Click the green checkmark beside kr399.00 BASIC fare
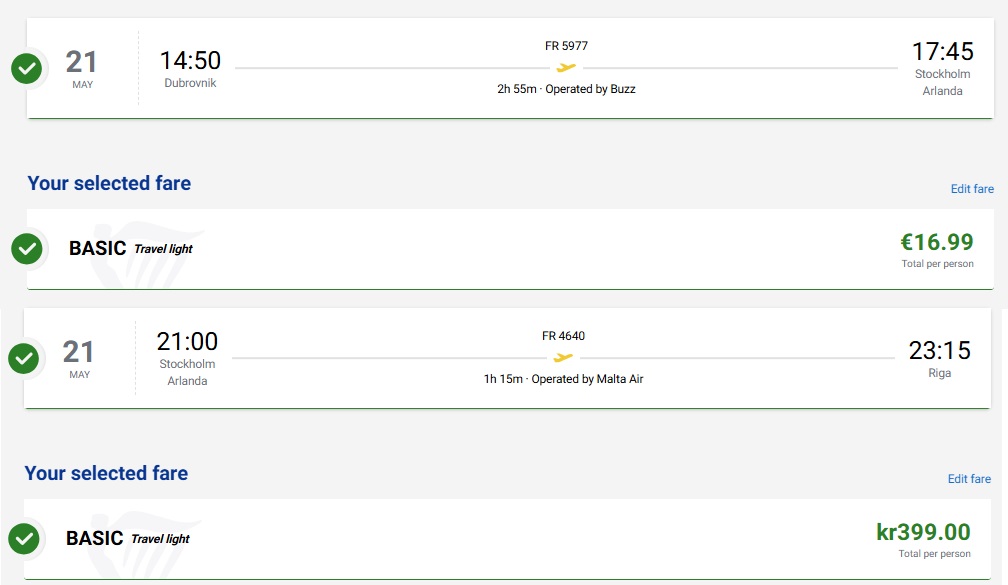 click(x=24, y=539)
